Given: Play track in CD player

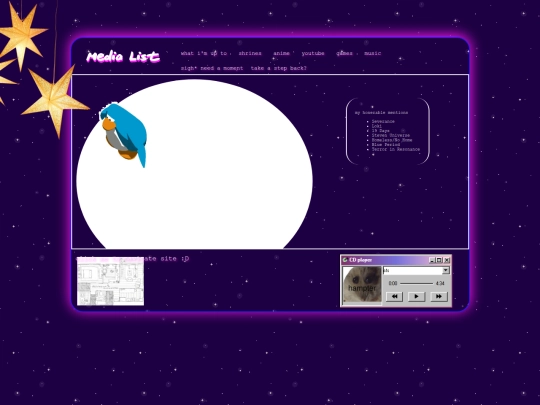Looking at the screenshot, I should pos(416,296).
